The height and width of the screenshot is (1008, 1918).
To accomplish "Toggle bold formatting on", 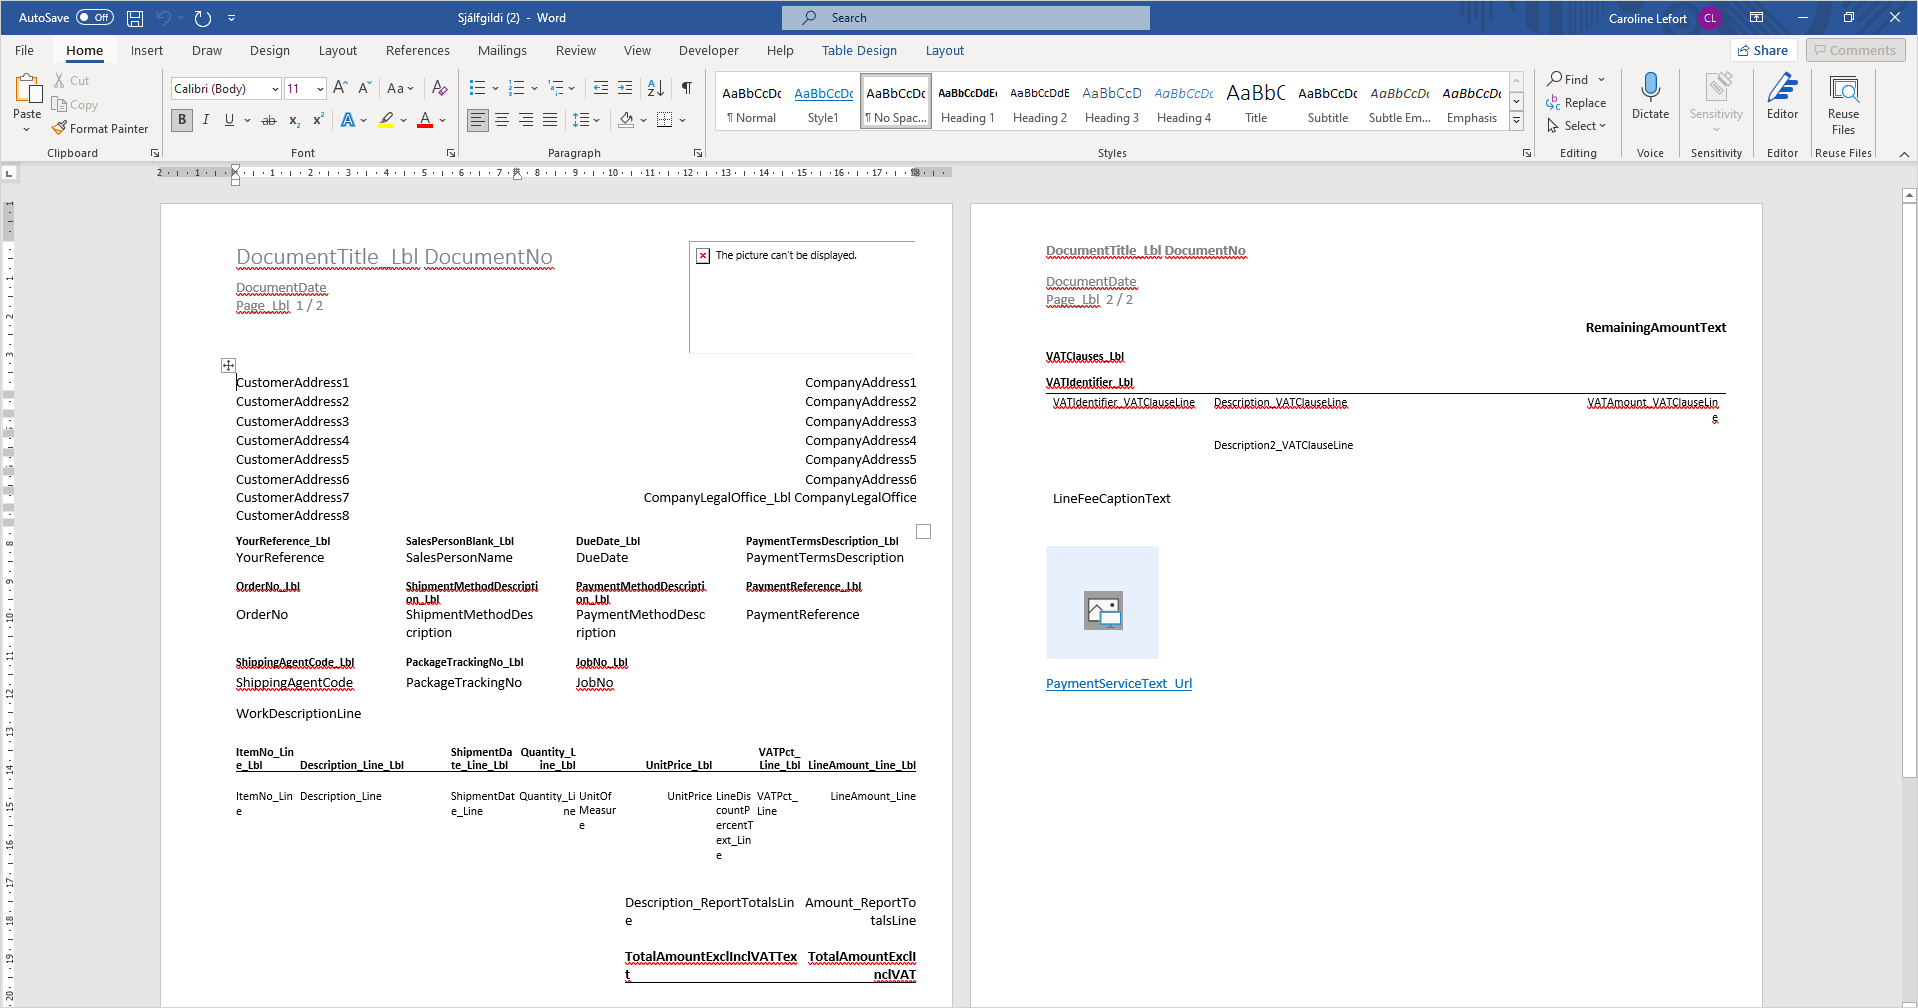I will point(181,120).
